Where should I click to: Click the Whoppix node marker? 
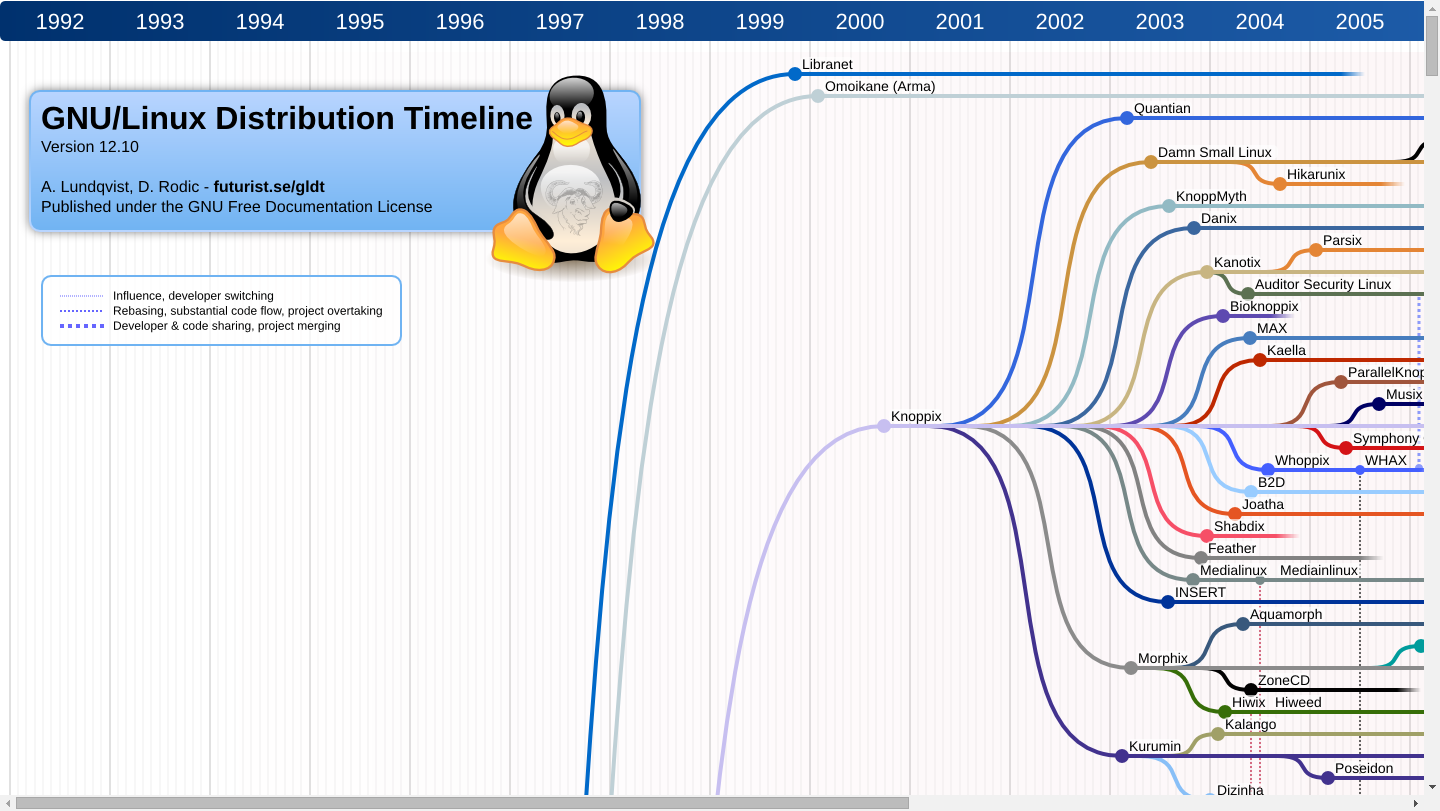pyautogui.click(x=1268, y=470)
